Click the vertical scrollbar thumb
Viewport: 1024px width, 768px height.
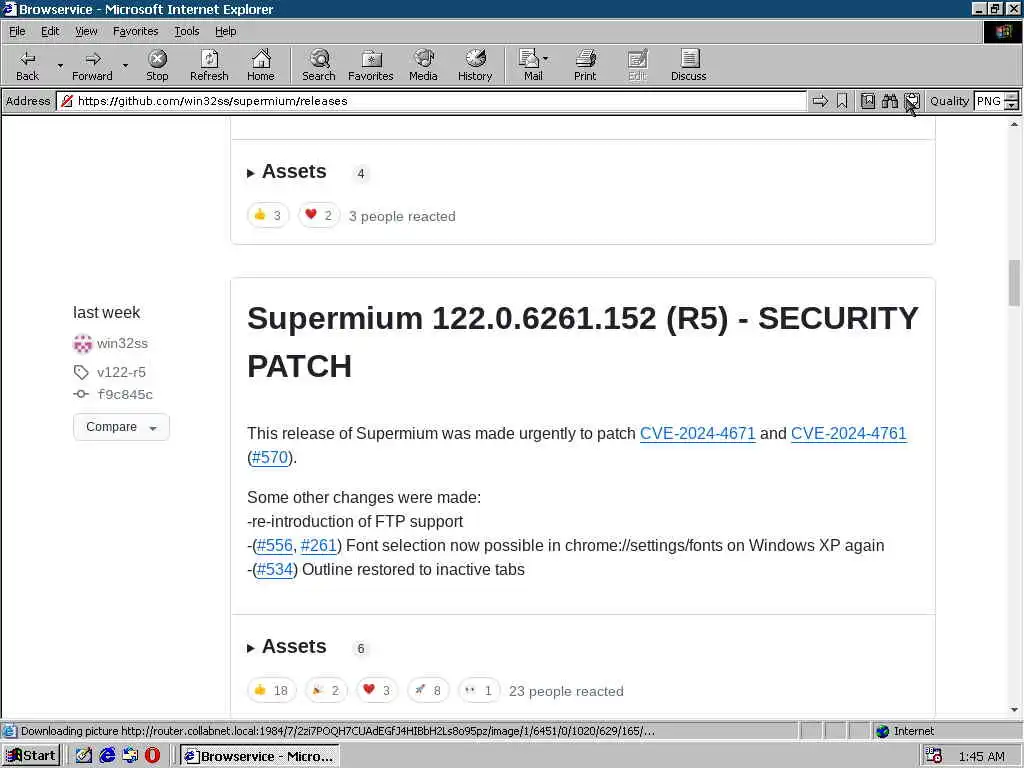point(1014,282)
